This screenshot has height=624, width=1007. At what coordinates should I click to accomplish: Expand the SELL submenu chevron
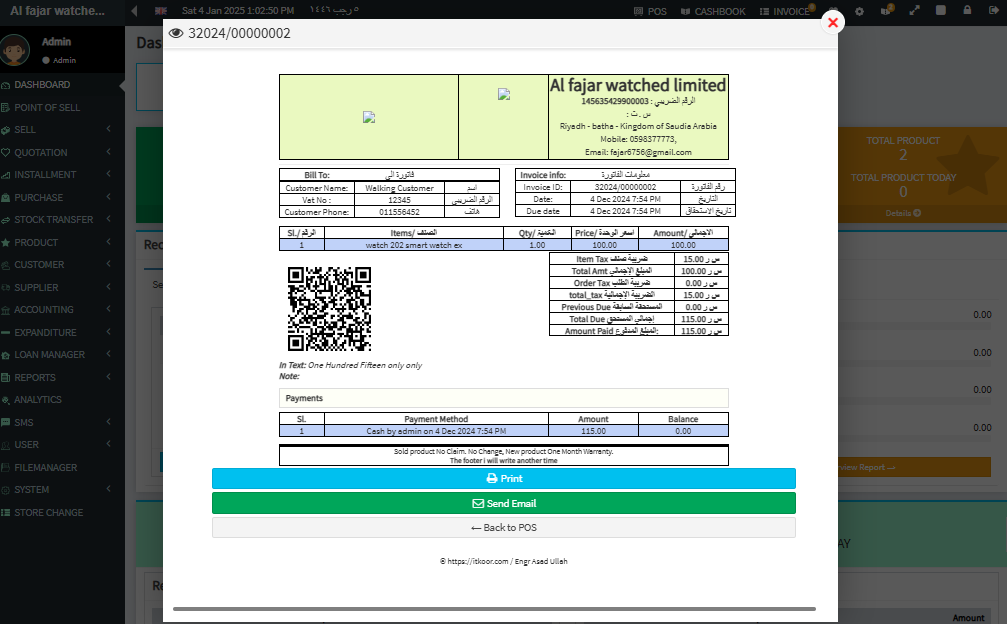(109, 129)
